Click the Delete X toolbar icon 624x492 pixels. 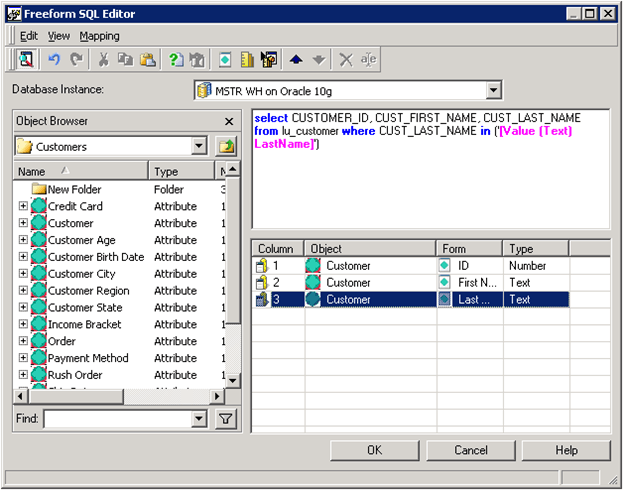click(x=346, y=60)
